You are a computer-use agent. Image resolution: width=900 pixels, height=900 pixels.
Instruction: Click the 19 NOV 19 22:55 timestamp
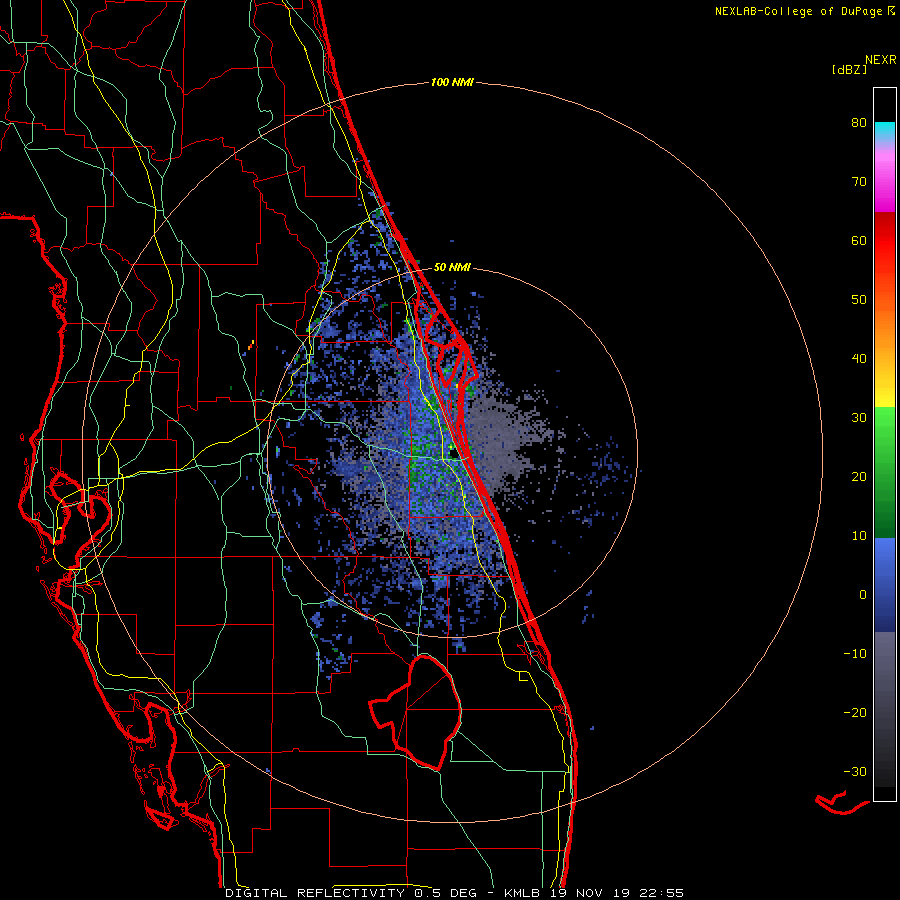[618, 893]
